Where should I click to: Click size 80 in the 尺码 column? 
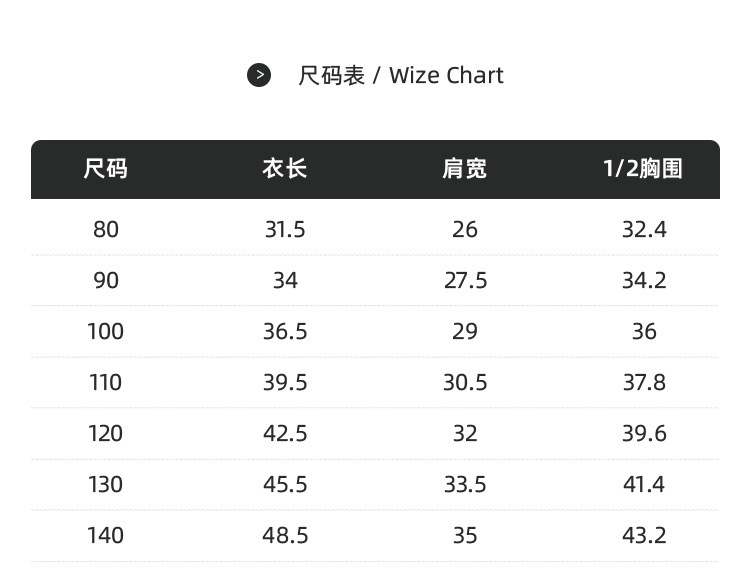[x=106, y=230]
